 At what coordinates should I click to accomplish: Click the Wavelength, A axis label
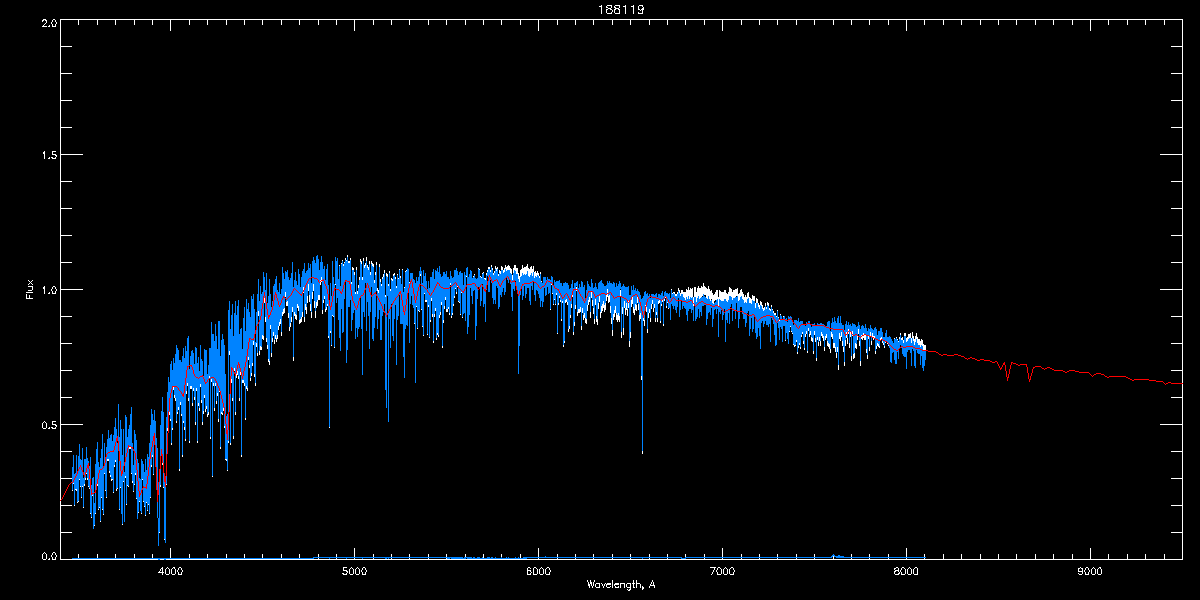(620, 584)
